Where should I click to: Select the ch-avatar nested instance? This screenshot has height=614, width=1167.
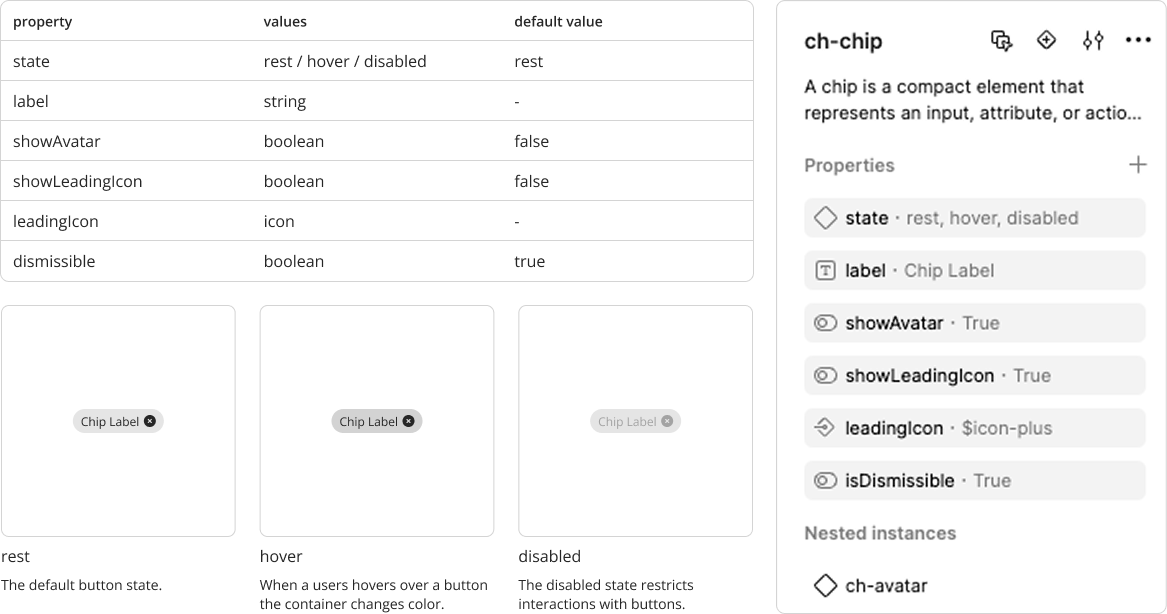pyautogui.click(x=886, y=585)
